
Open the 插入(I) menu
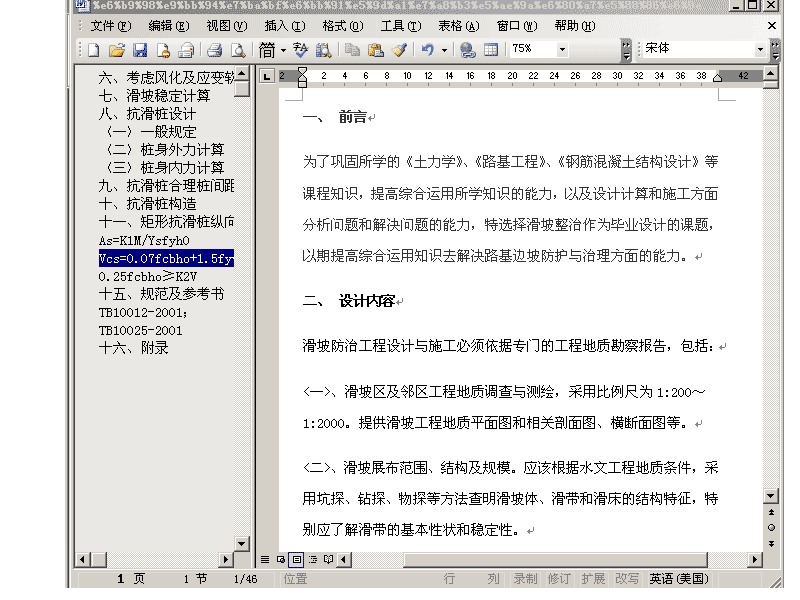pyautogui.click(x=285, y=26)
